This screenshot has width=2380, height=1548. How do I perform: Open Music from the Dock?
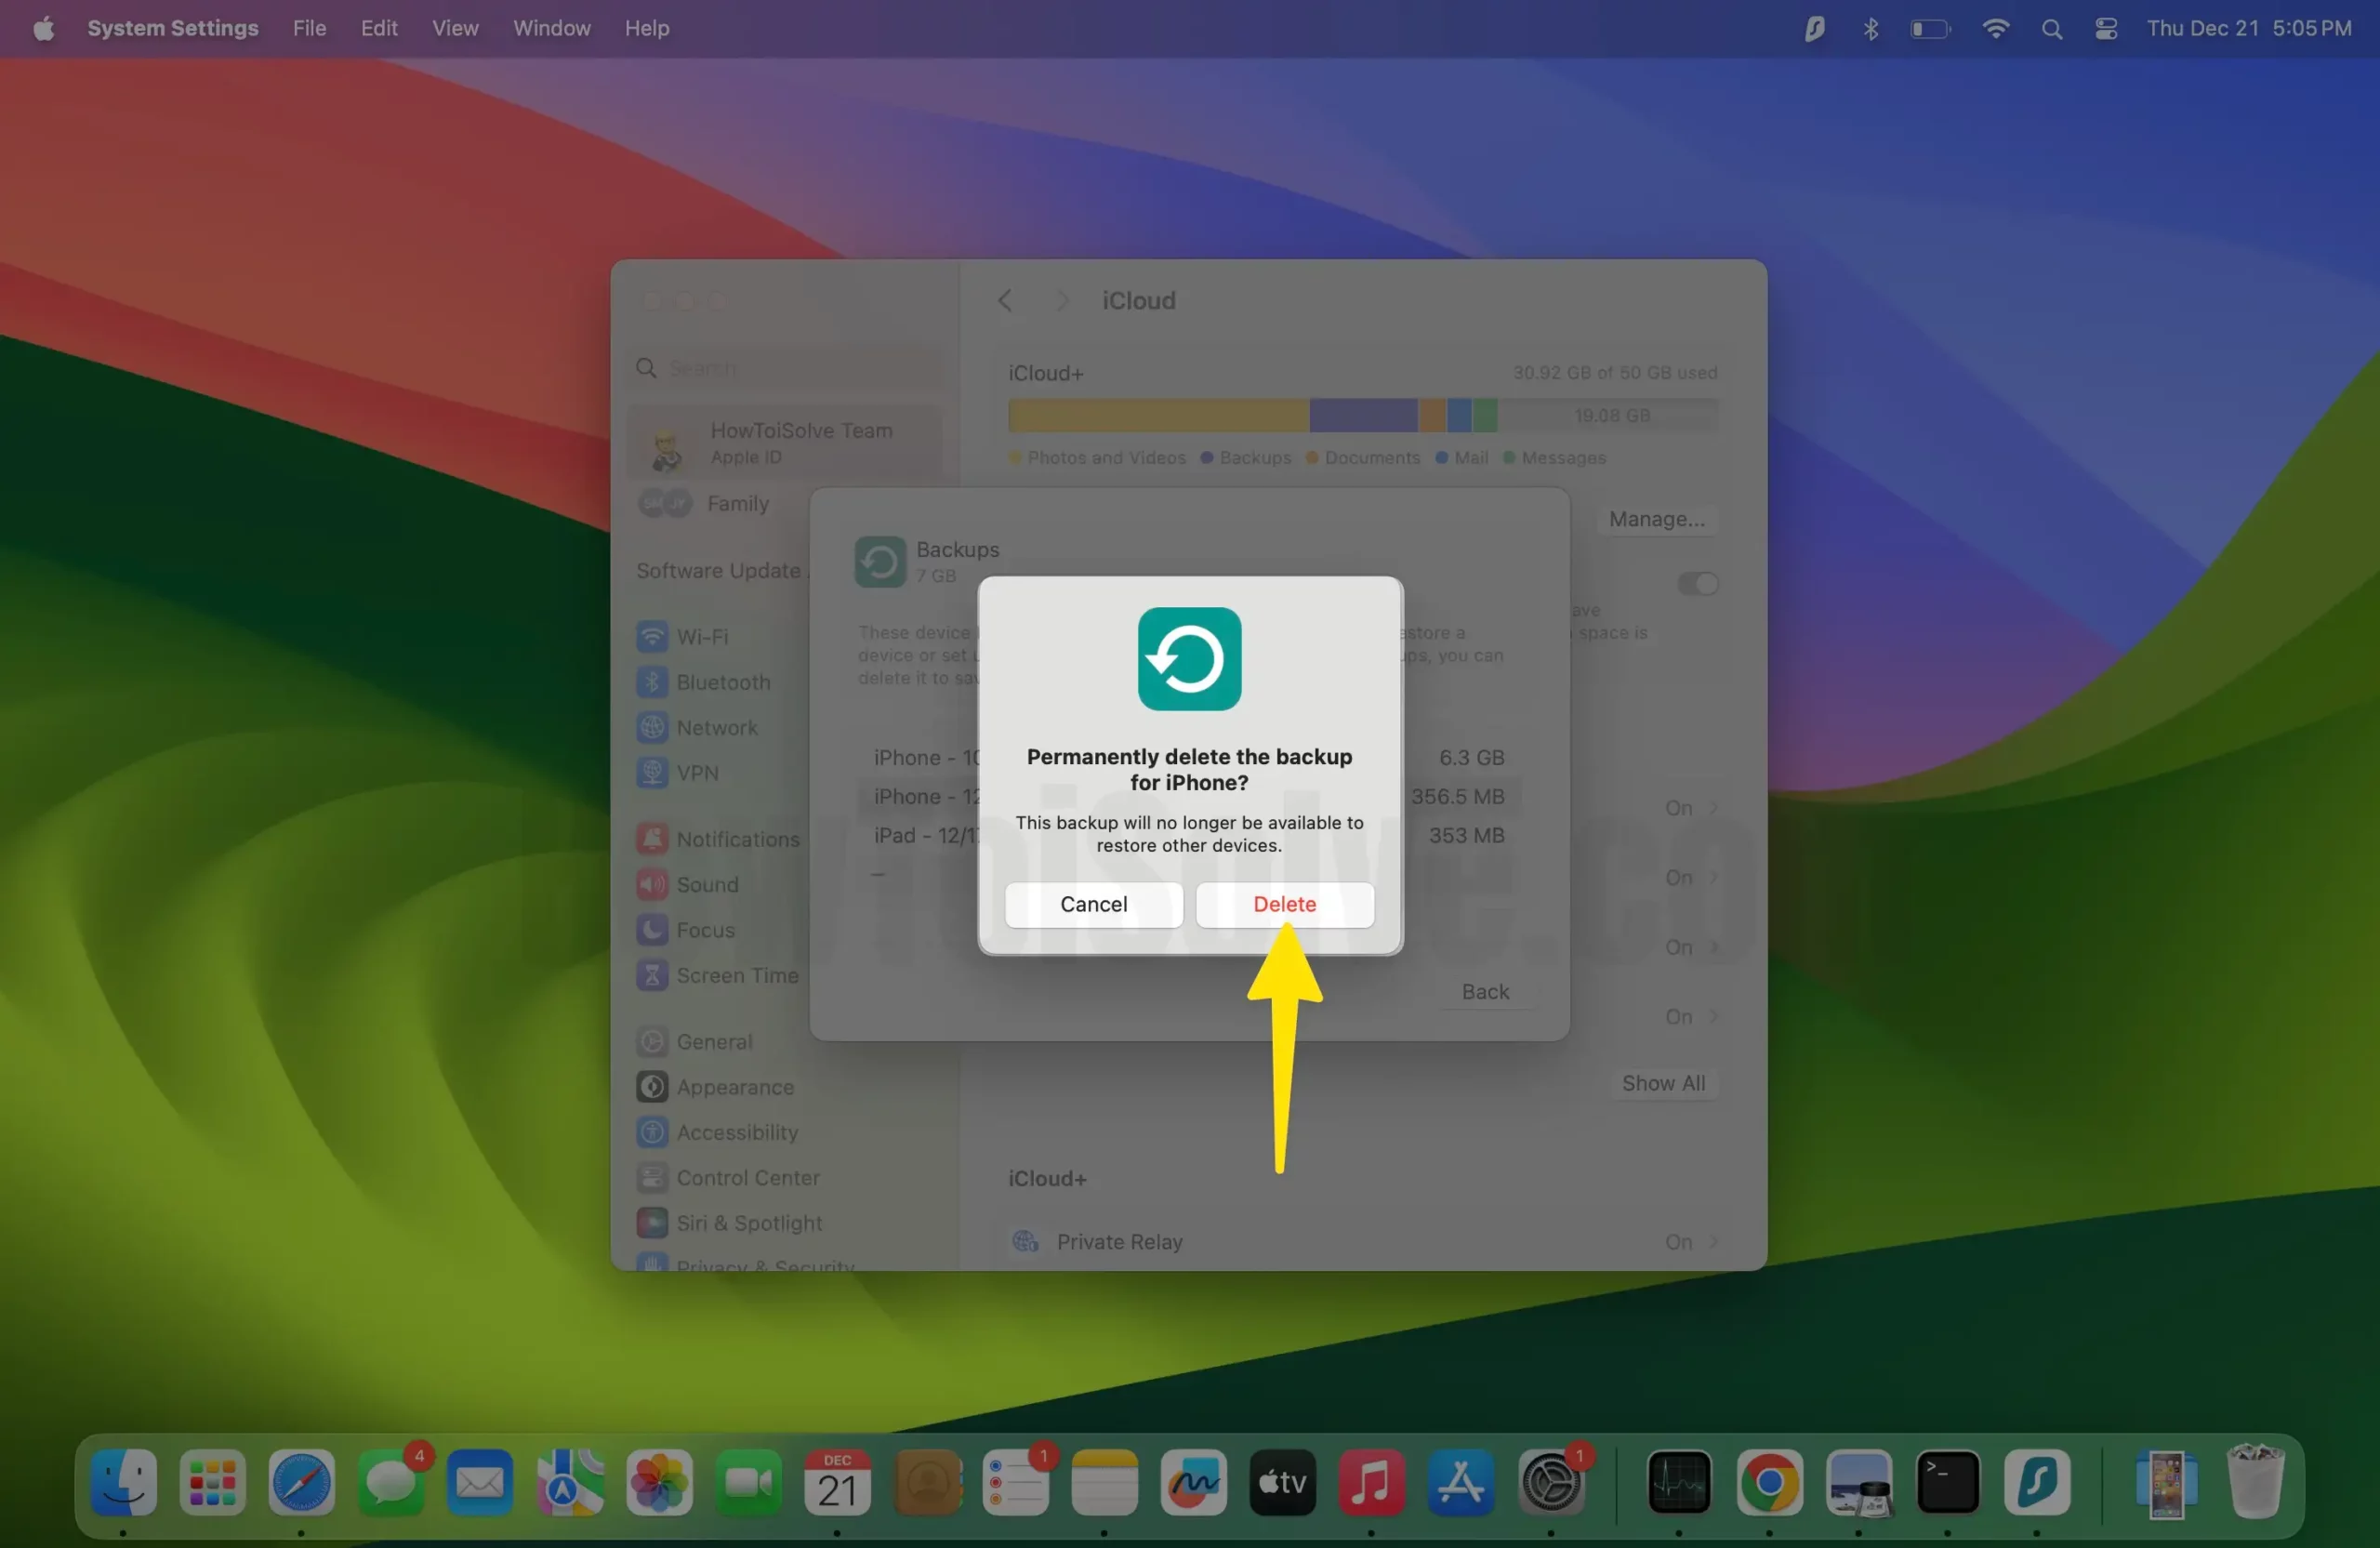coord(1371,1481)
